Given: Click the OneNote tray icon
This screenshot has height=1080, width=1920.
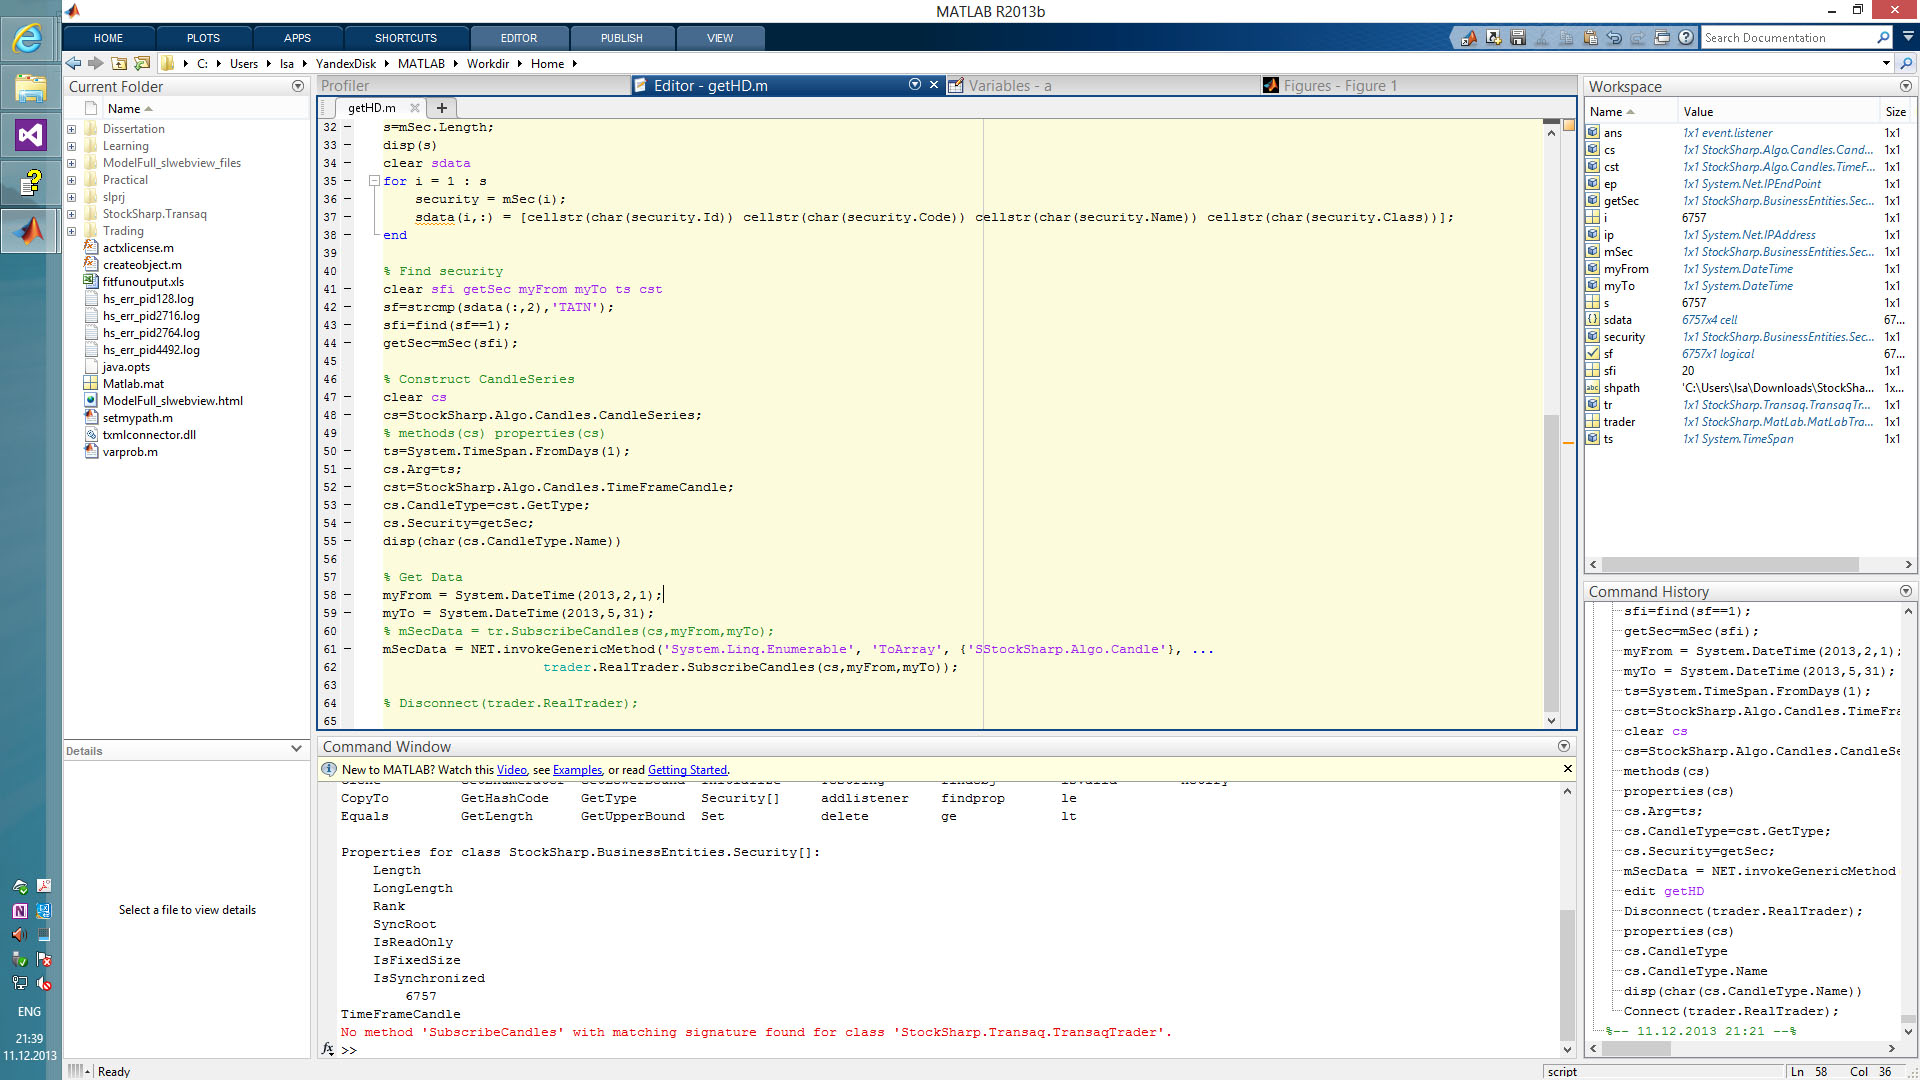Looking at the screenshot, I should (x=19, y=910).
